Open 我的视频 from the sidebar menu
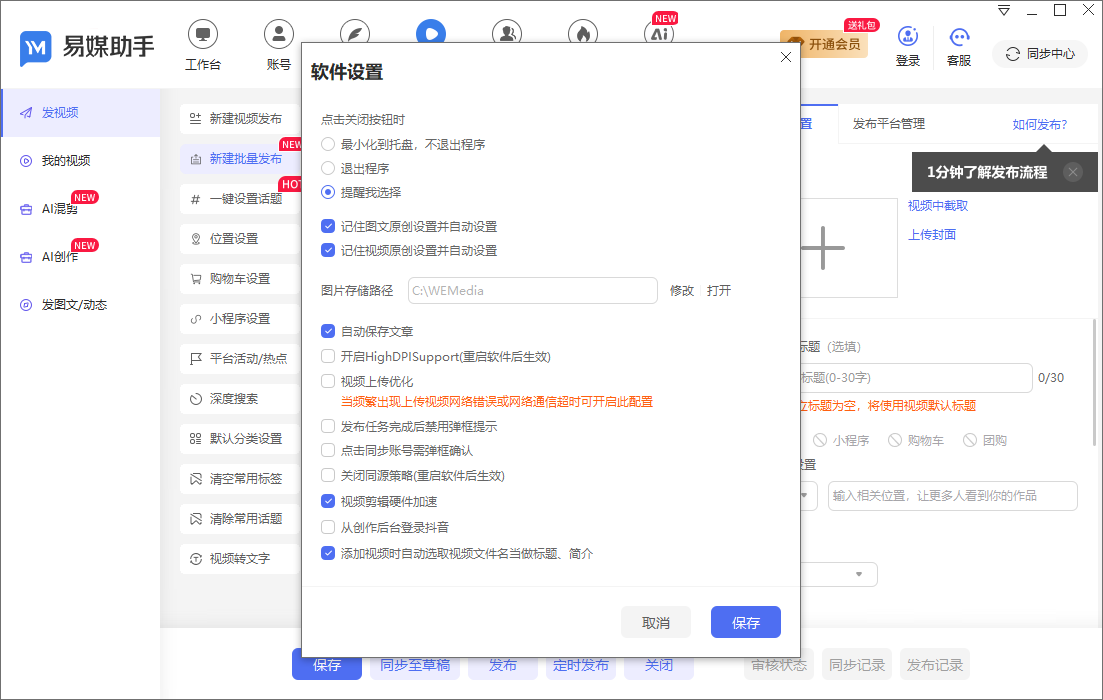 (x=66, y=160)
